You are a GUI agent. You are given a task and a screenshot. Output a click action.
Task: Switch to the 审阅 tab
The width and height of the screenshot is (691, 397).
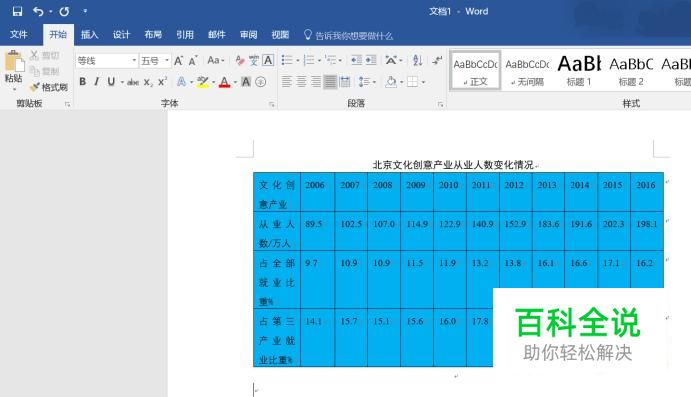click(248, 34)
